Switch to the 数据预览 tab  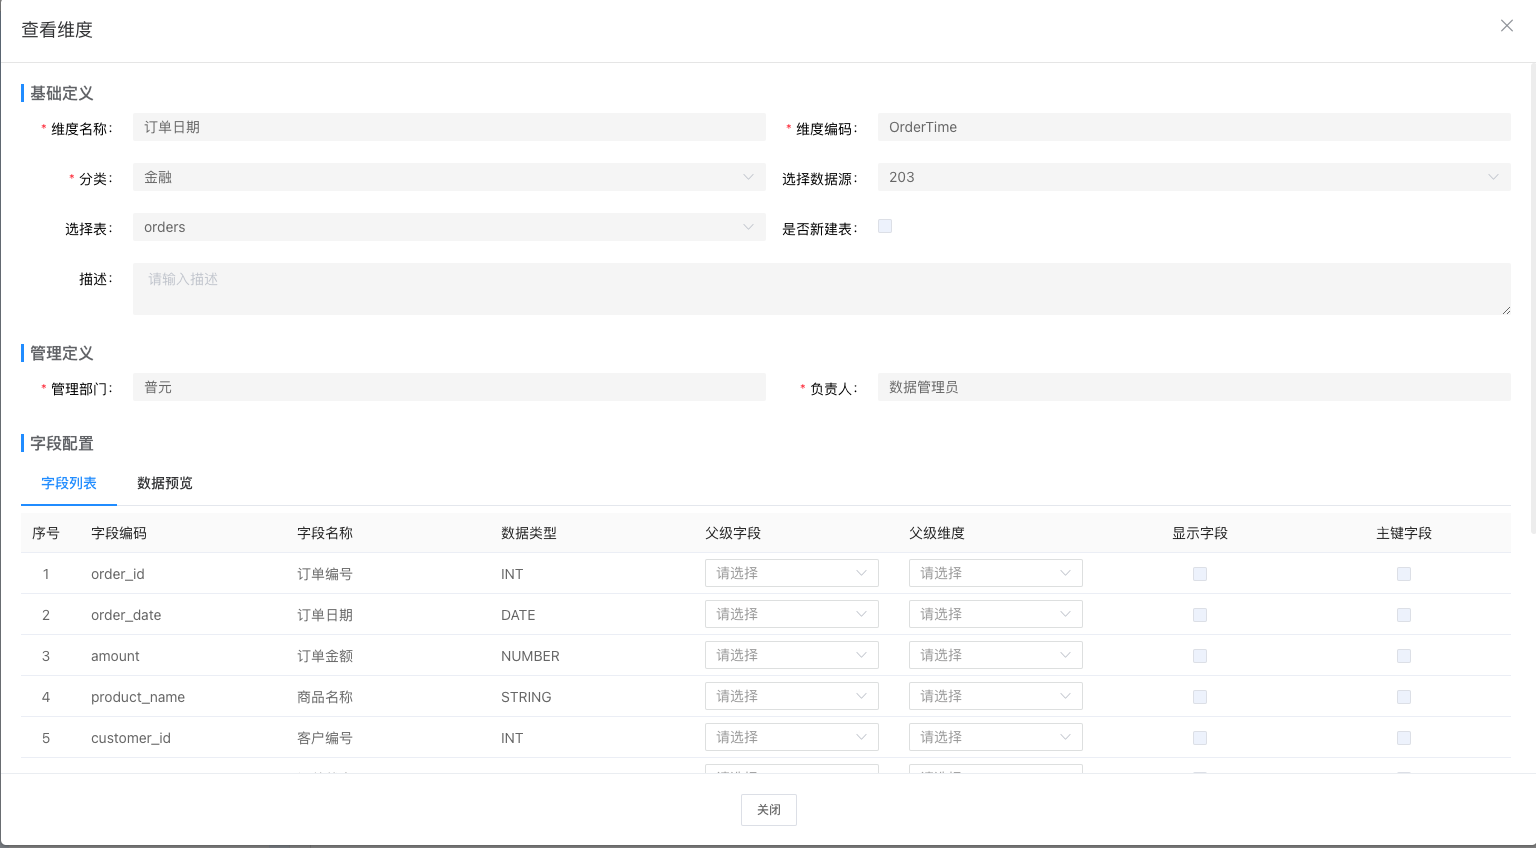(x=164, y=483)
